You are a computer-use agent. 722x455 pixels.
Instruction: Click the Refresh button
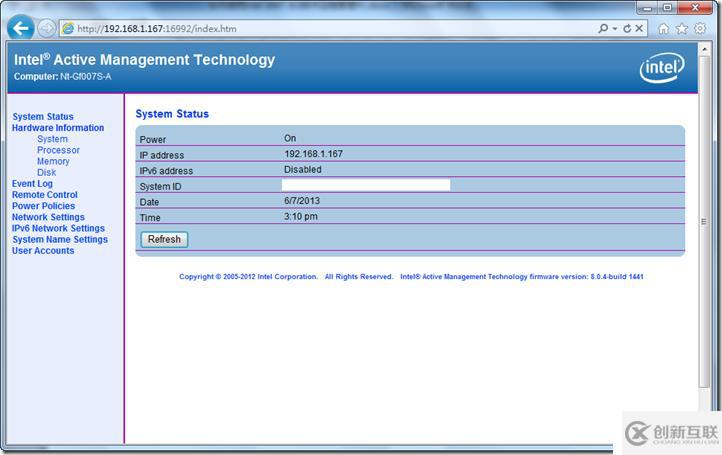tap(164, 239)
